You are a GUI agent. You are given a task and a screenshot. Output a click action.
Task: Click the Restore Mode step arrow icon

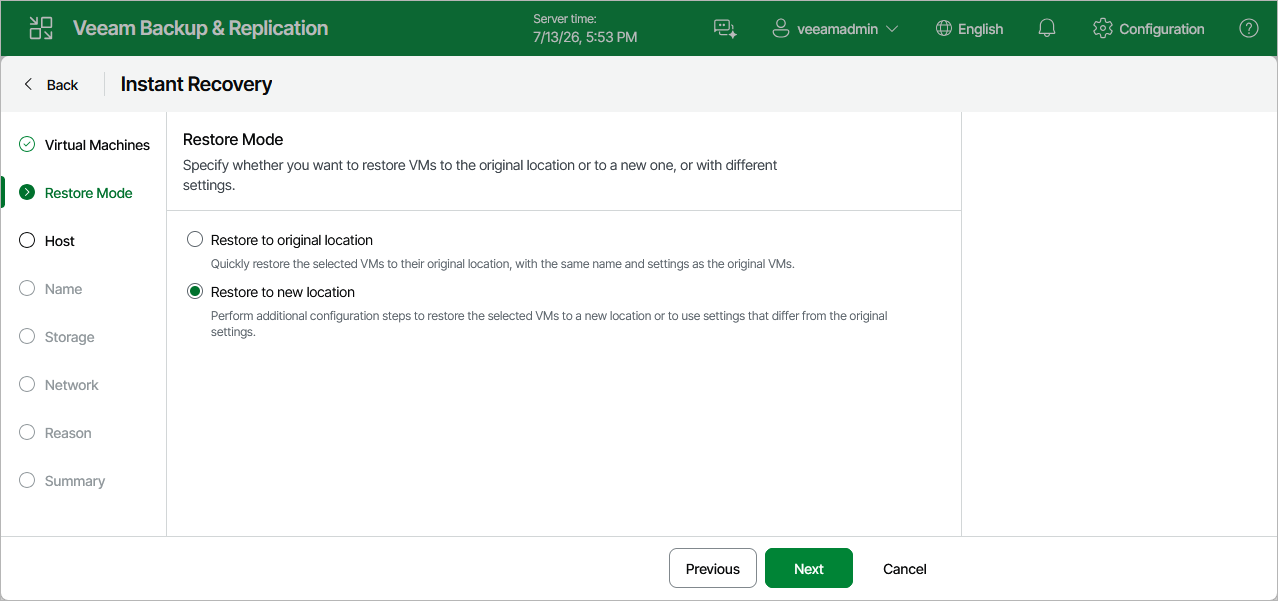point(27,193)
